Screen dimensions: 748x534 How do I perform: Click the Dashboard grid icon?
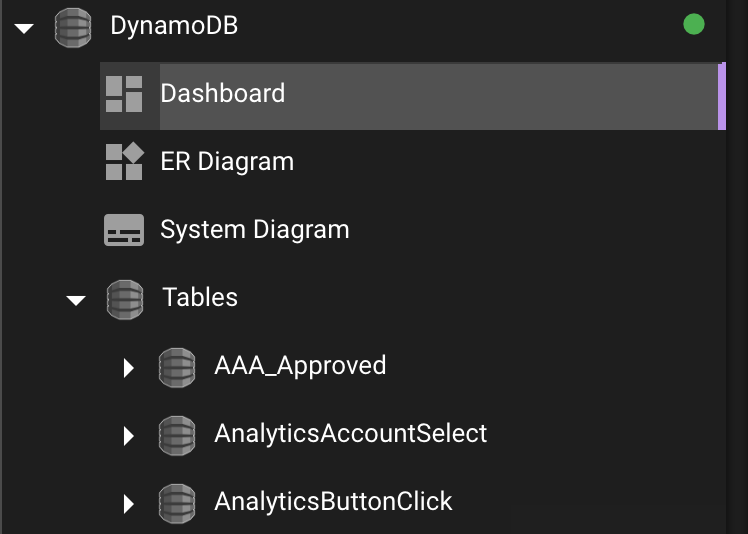(124, 94)
